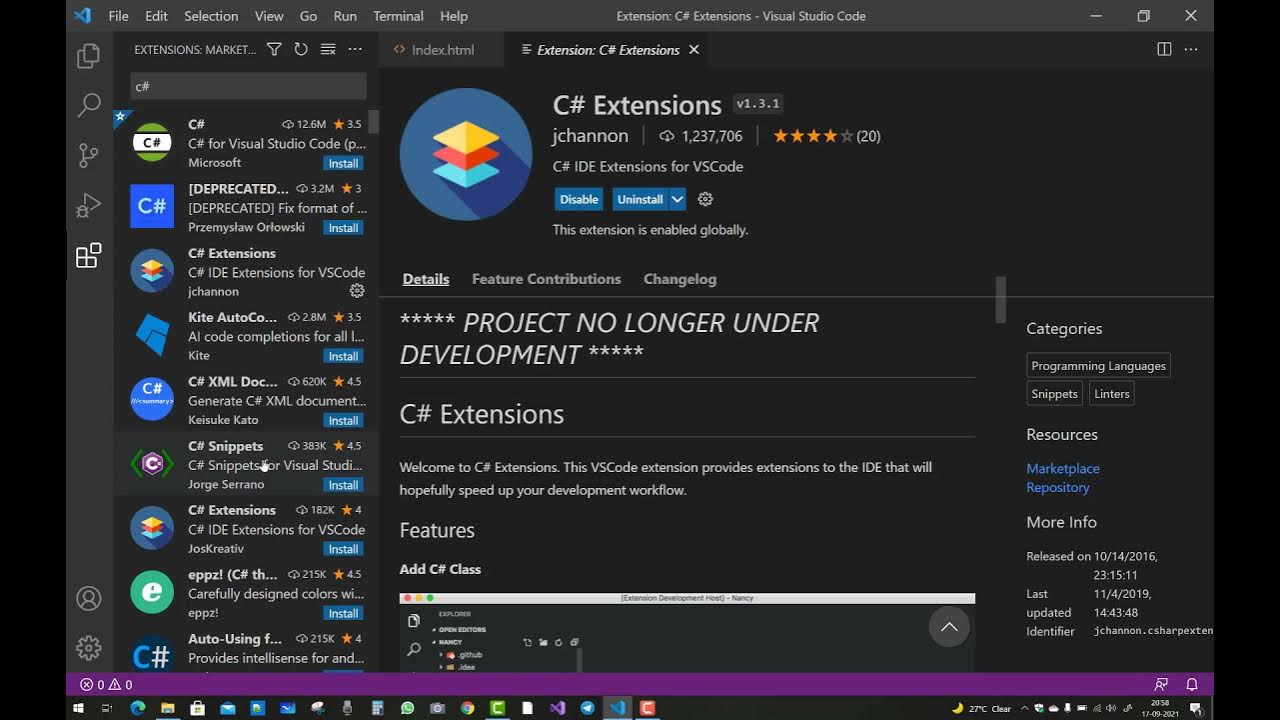Open the Marketplace resource link

[x=1063, y=468]
